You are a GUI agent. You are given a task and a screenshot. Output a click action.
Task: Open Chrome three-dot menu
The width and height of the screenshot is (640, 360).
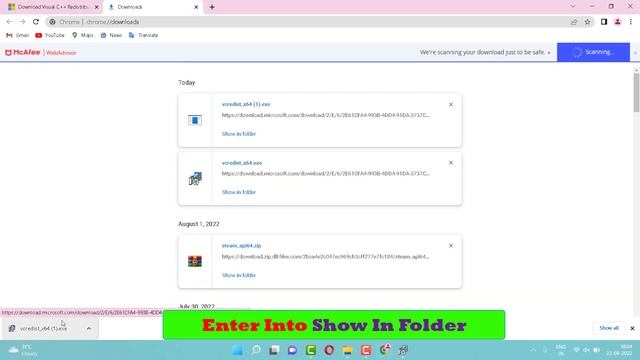(x=631, y=22)
